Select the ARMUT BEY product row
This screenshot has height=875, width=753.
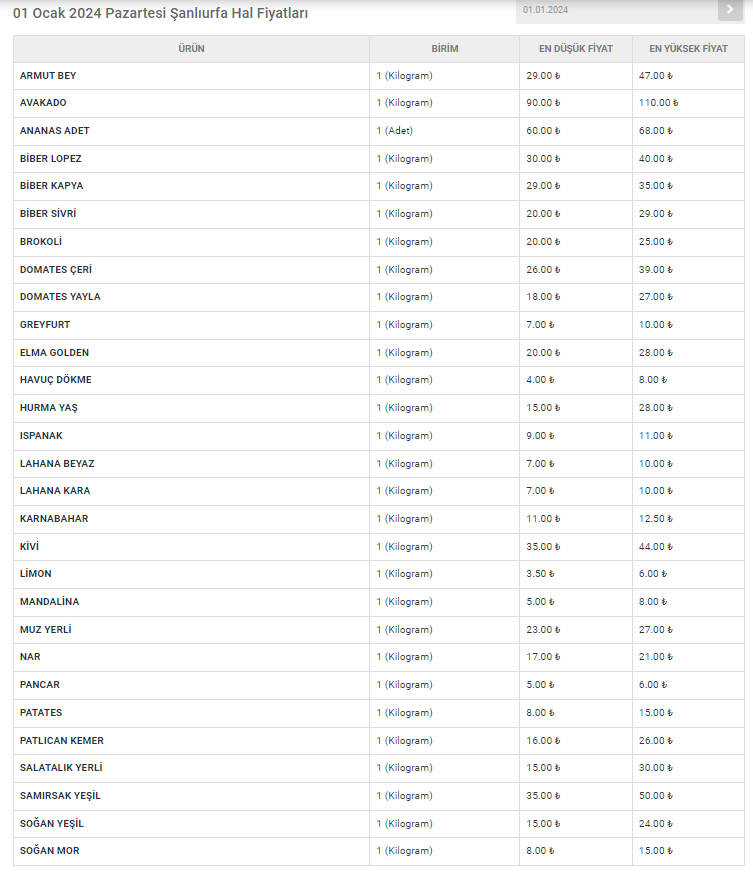click(48, 76)
